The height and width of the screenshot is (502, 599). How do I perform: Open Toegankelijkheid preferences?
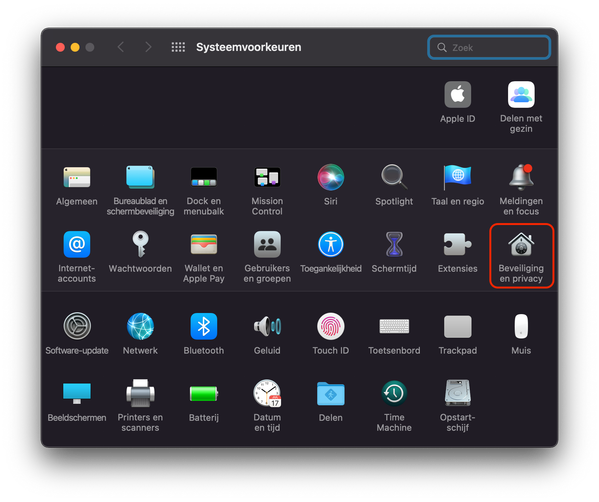click(x=330, y=245)
